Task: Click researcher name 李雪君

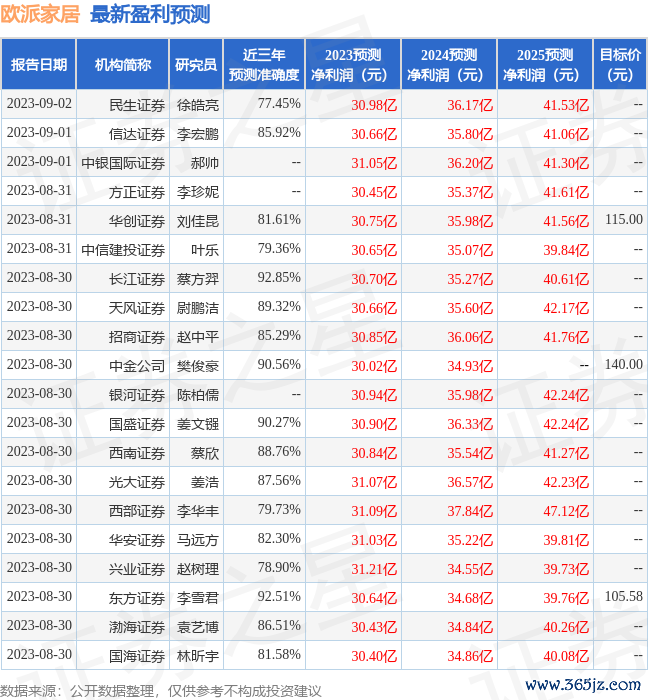Action: (x=198, y=599)
